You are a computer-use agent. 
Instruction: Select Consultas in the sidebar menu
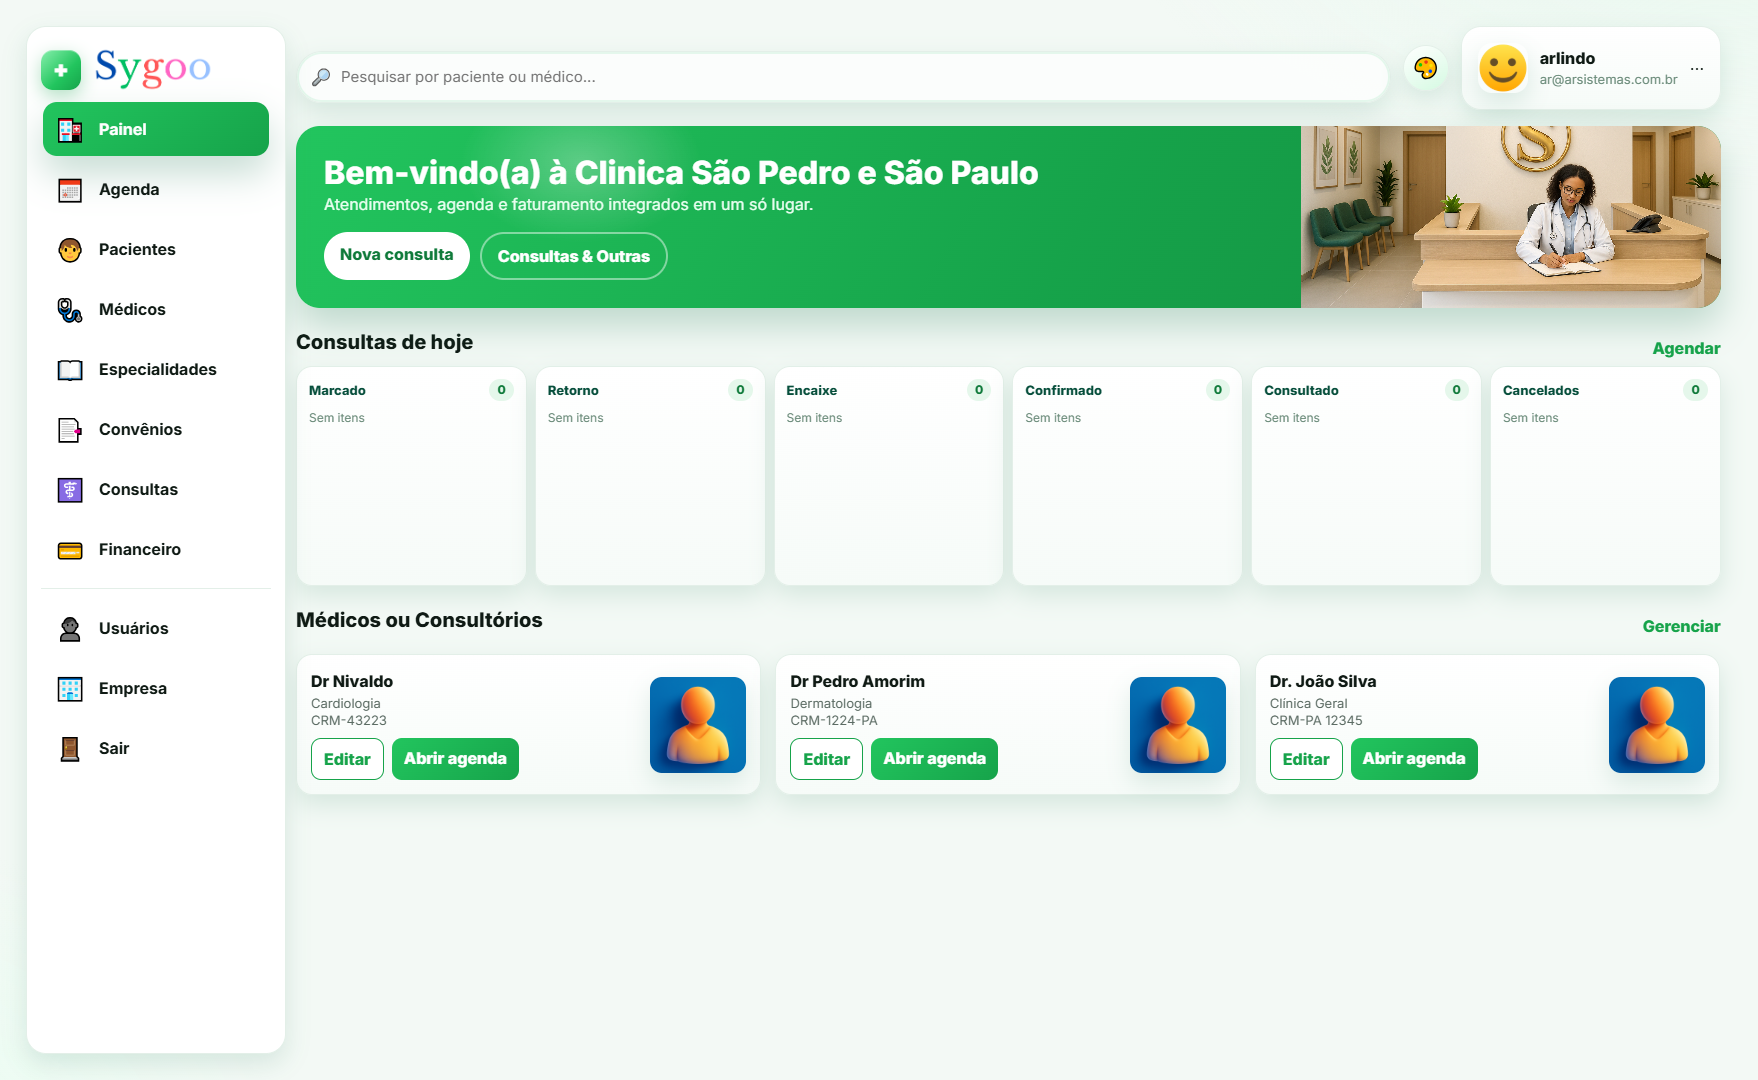(x=138, y=490)
